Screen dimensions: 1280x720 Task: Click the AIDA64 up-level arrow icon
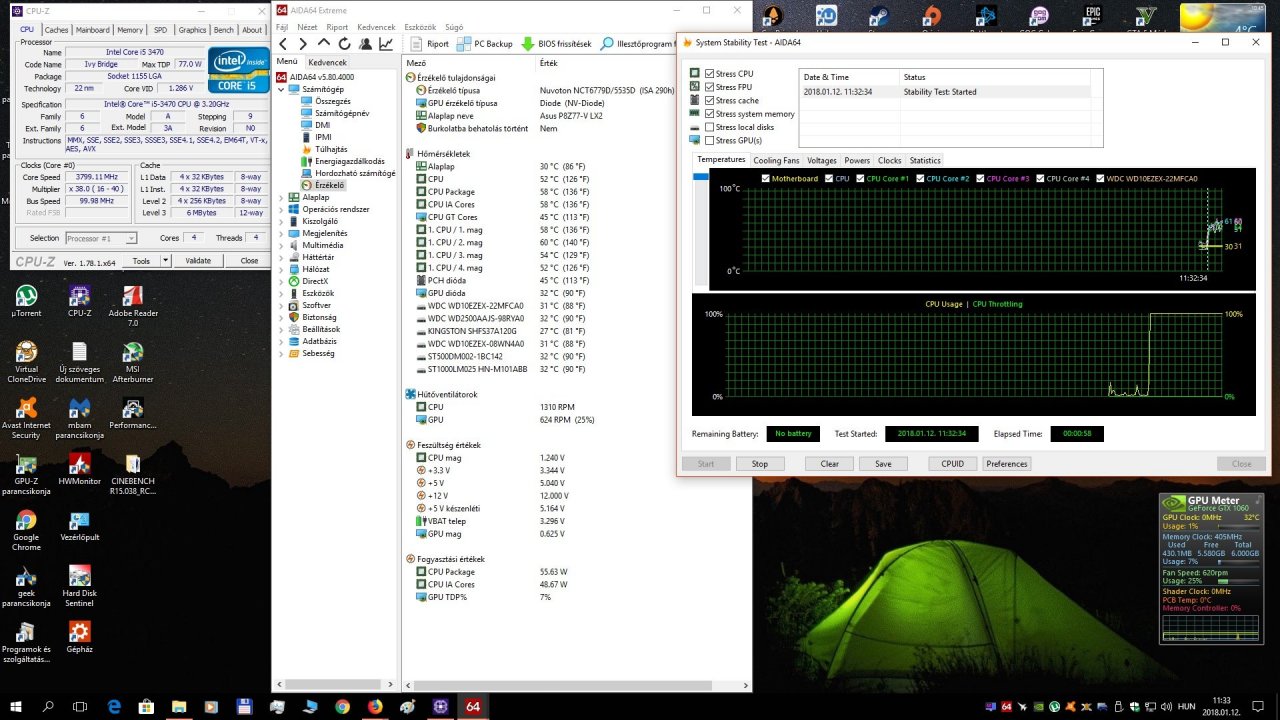coord(323,44)
